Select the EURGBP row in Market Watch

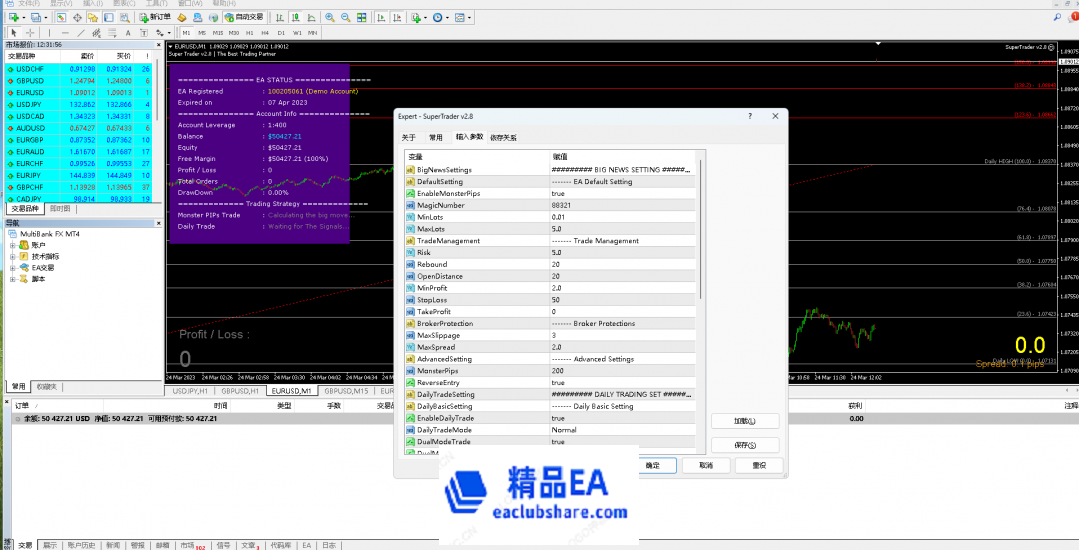[x=78, y=139]
